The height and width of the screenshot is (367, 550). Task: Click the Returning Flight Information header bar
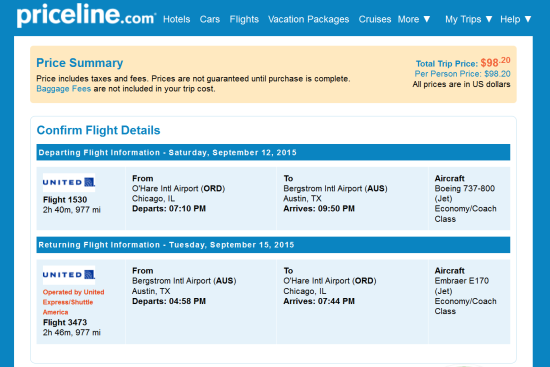tap(273, 245)
